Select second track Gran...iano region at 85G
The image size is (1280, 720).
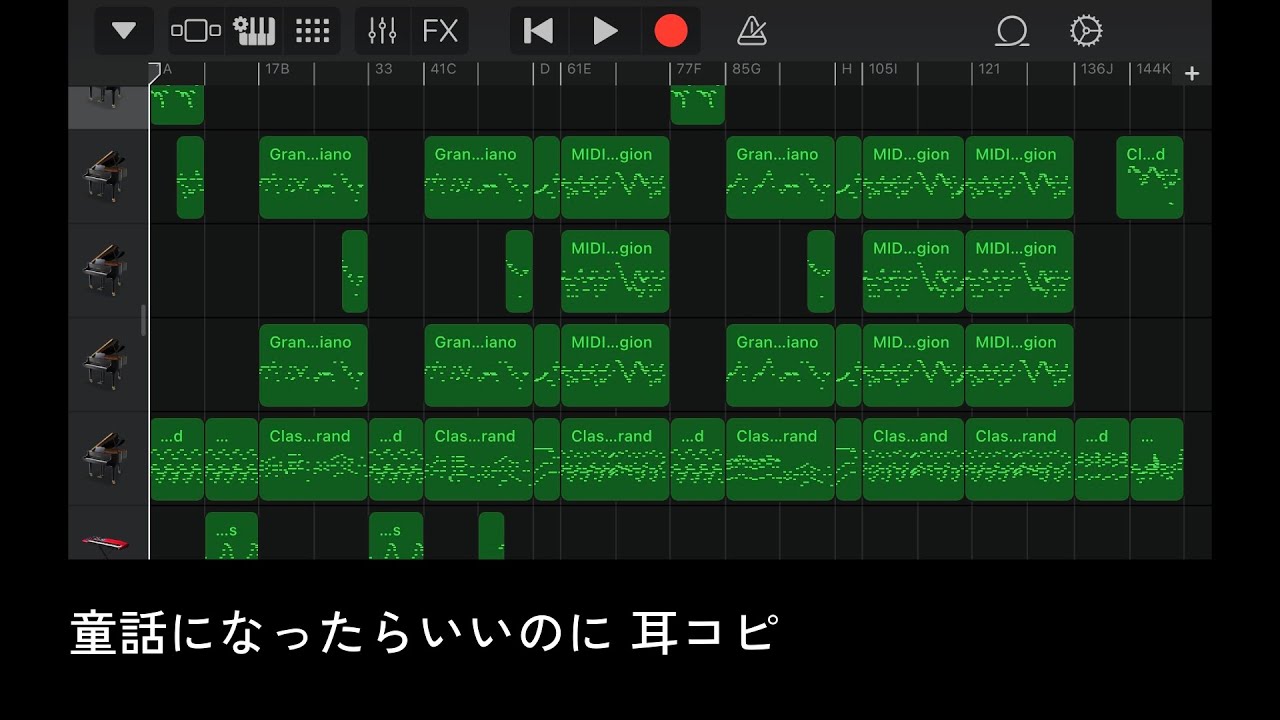pos(780,177)
